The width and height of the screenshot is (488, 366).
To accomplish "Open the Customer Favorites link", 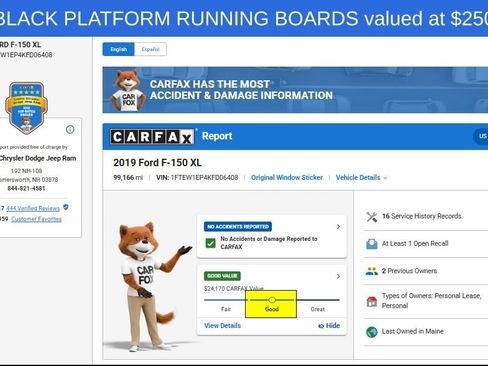I will (x=36, y=219).
